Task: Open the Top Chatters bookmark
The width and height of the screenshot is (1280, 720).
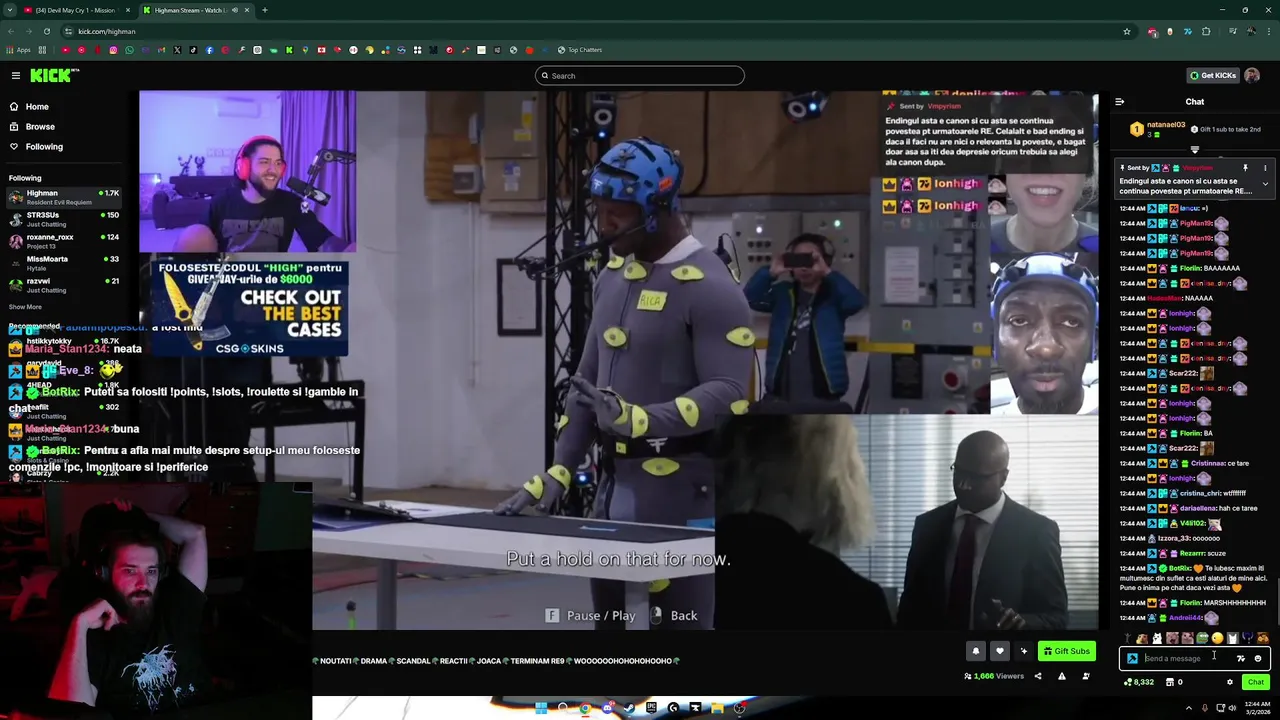Action: click(580, 50)
